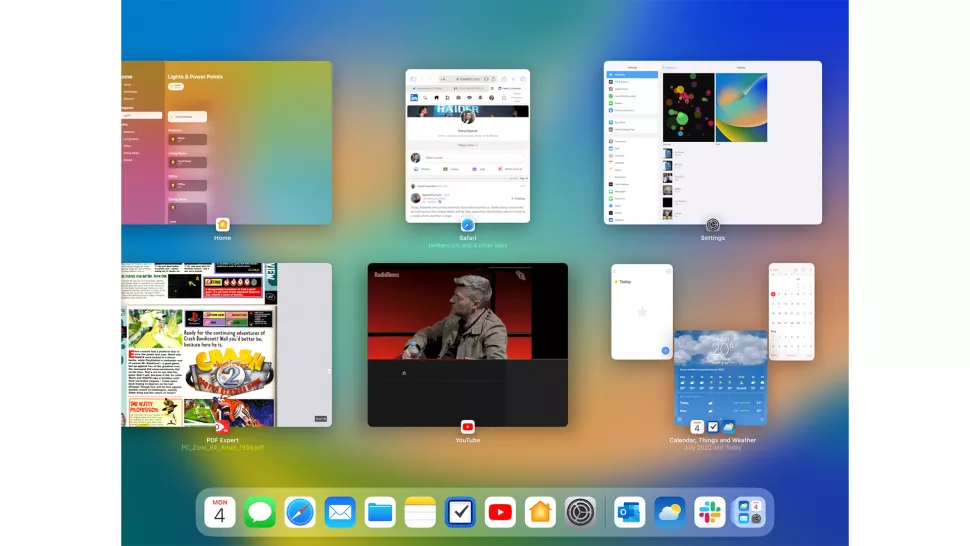Open the Things Today window
Image resolution: width=970 pixels, height=546 pixels.
pos(642,312)
